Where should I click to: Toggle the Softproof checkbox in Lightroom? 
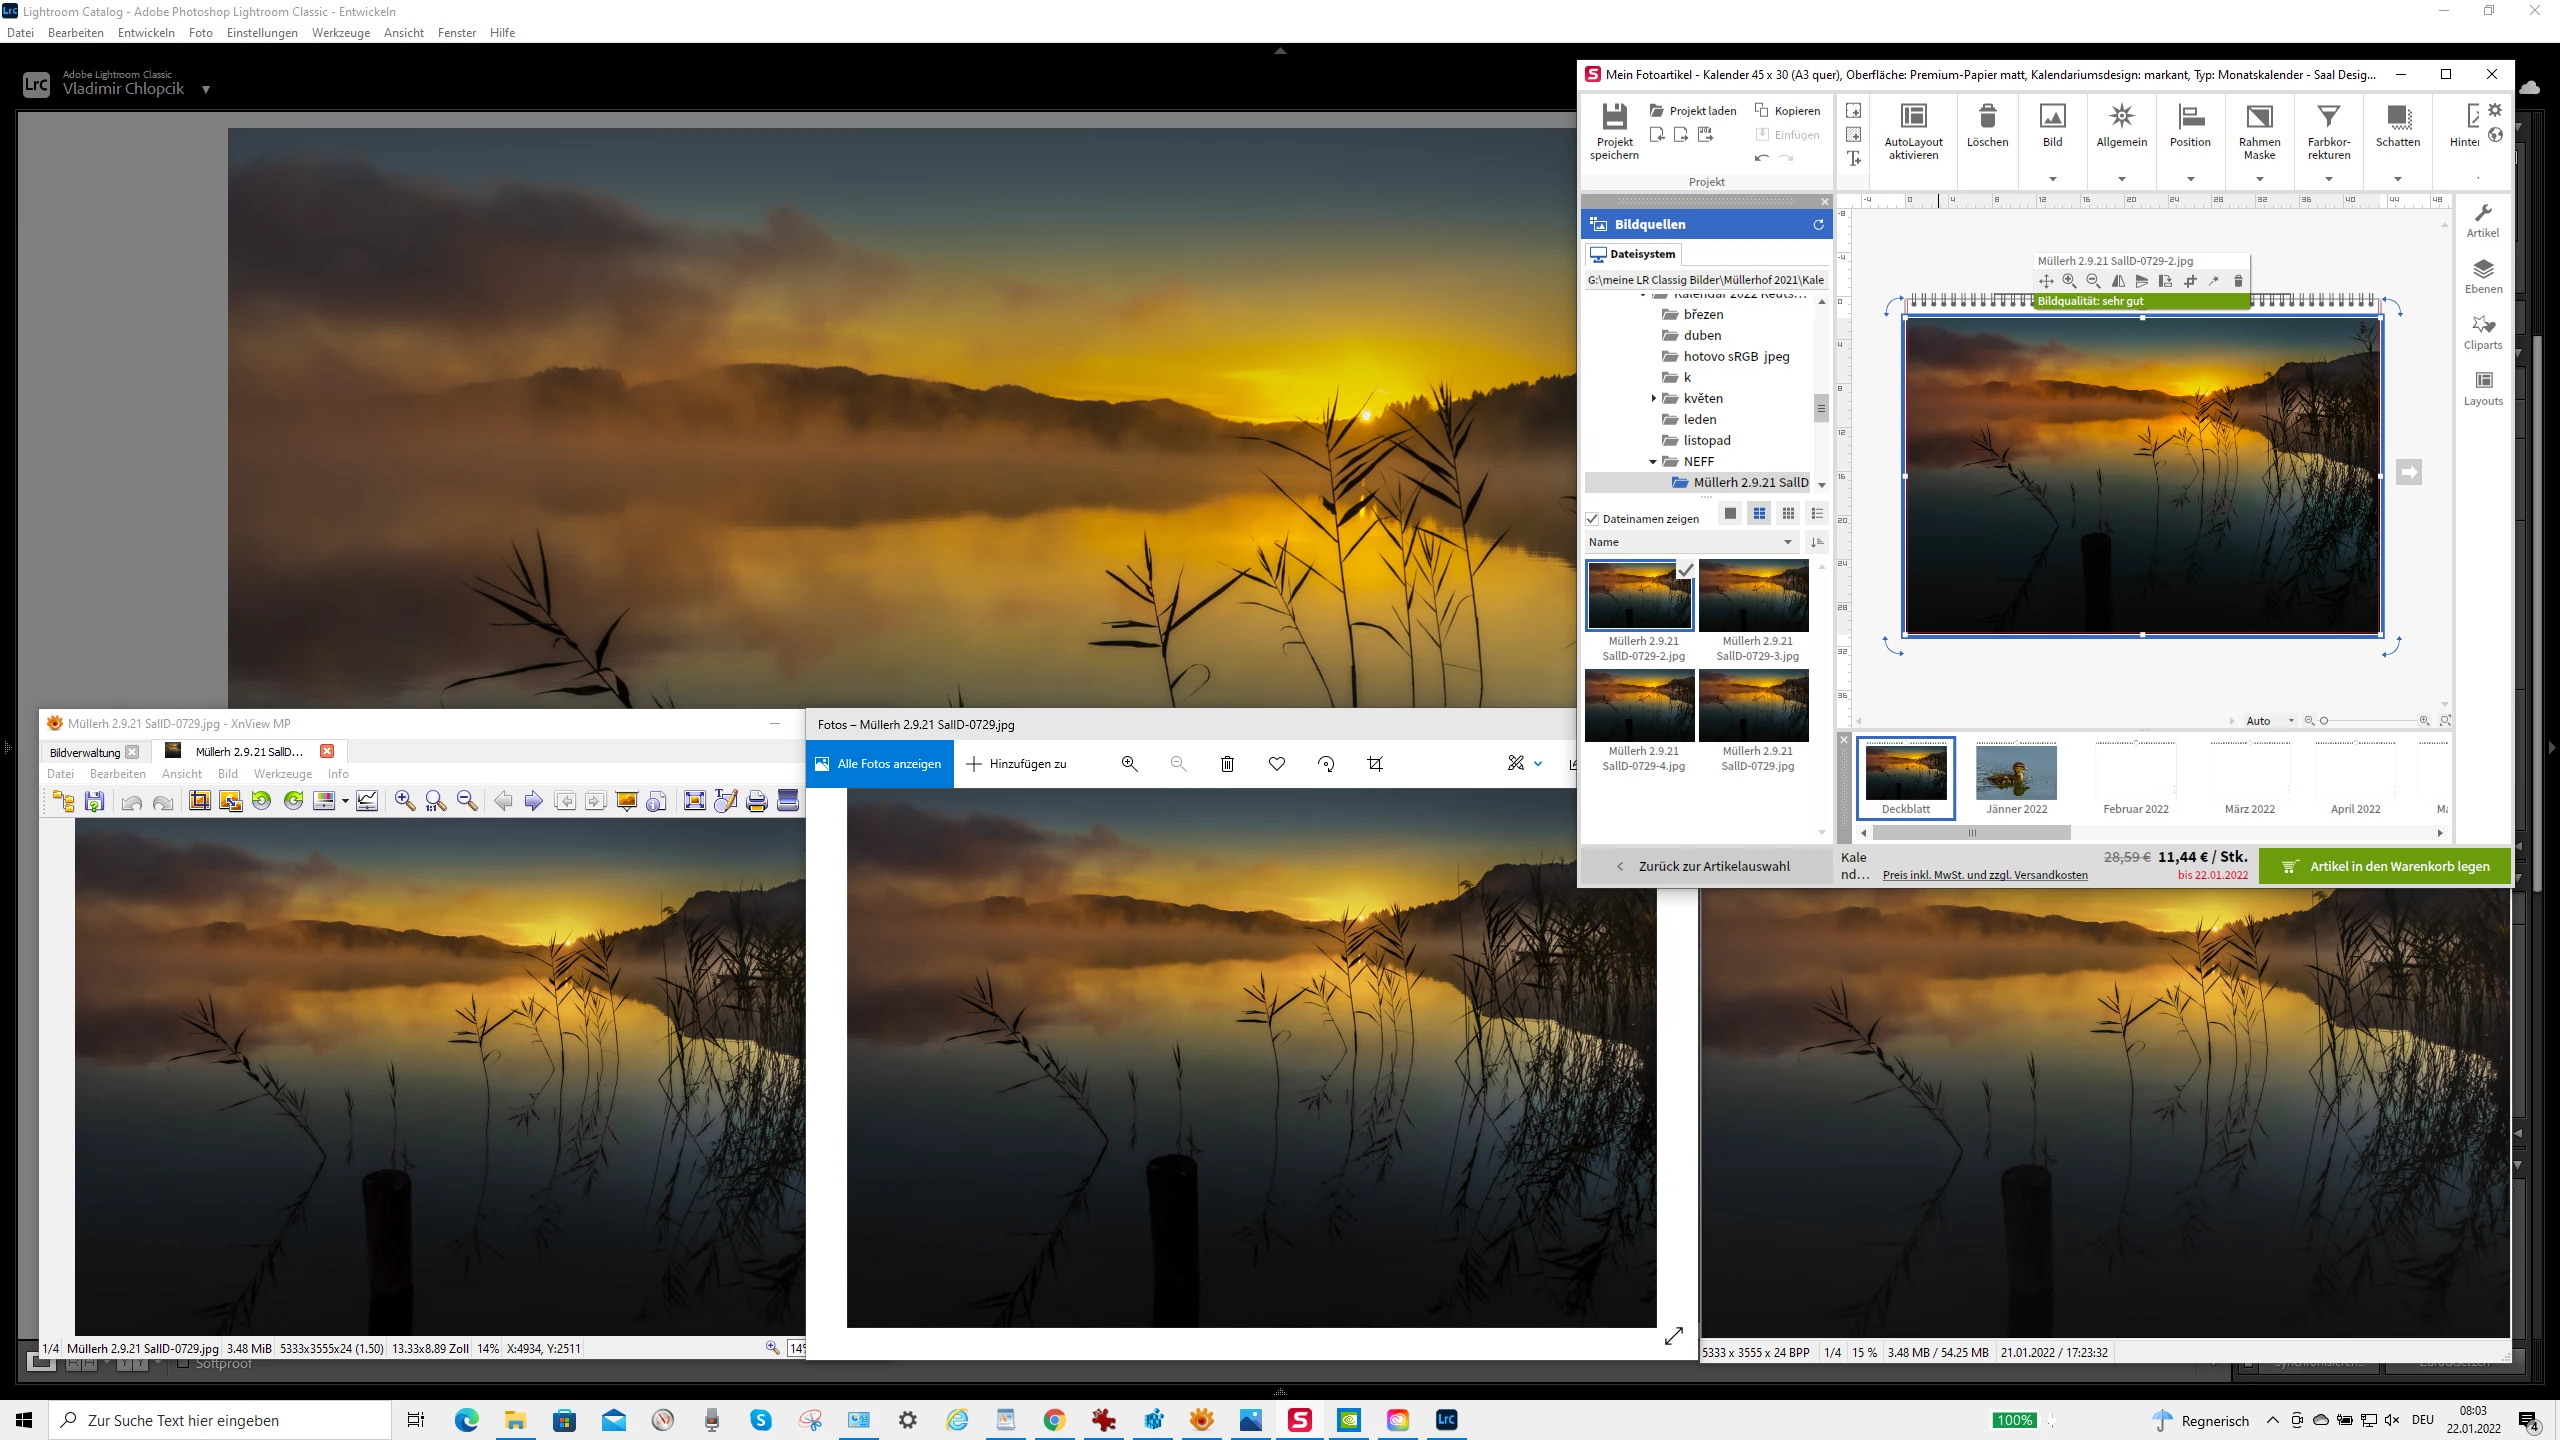coord(183,1363)
